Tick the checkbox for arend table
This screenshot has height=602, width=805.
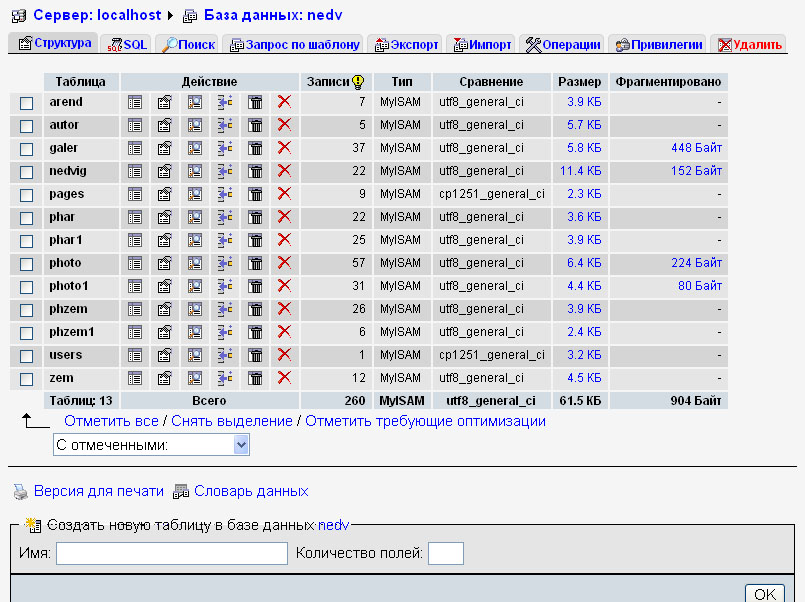tap(26, 103)
